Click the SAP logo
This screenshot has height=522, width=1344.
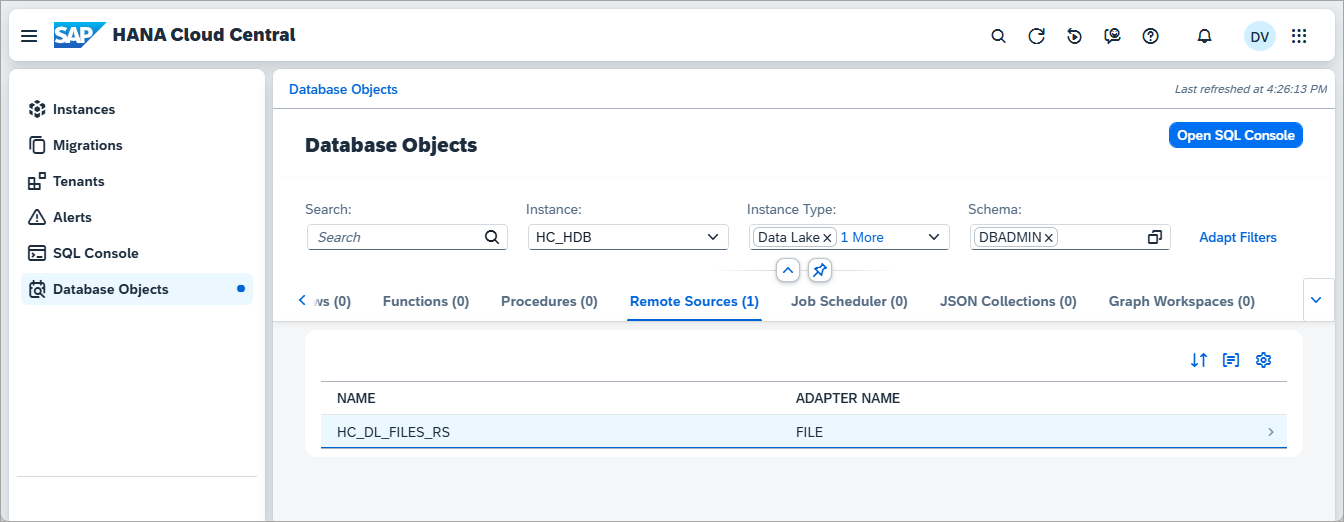(80, 36)
